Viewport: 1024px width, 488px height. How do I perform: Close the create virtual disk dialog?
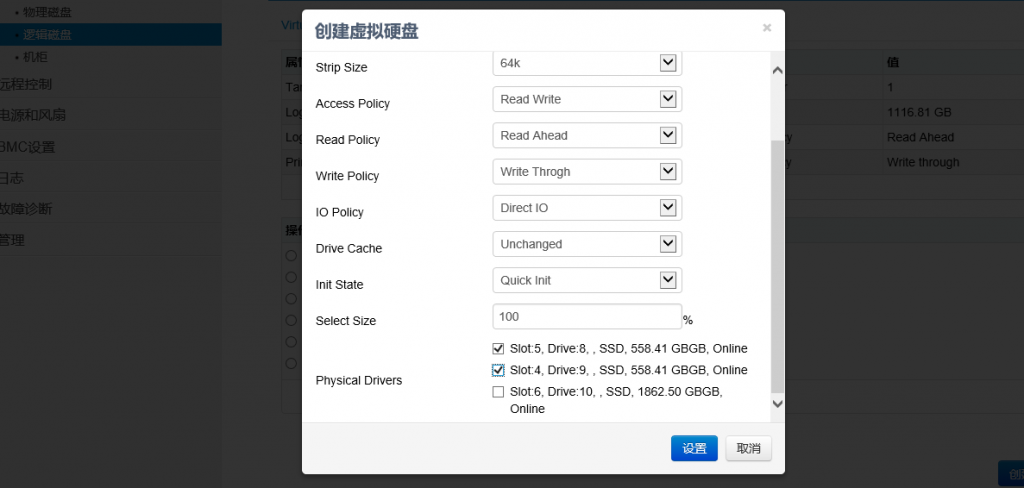[x=767, y=28]
